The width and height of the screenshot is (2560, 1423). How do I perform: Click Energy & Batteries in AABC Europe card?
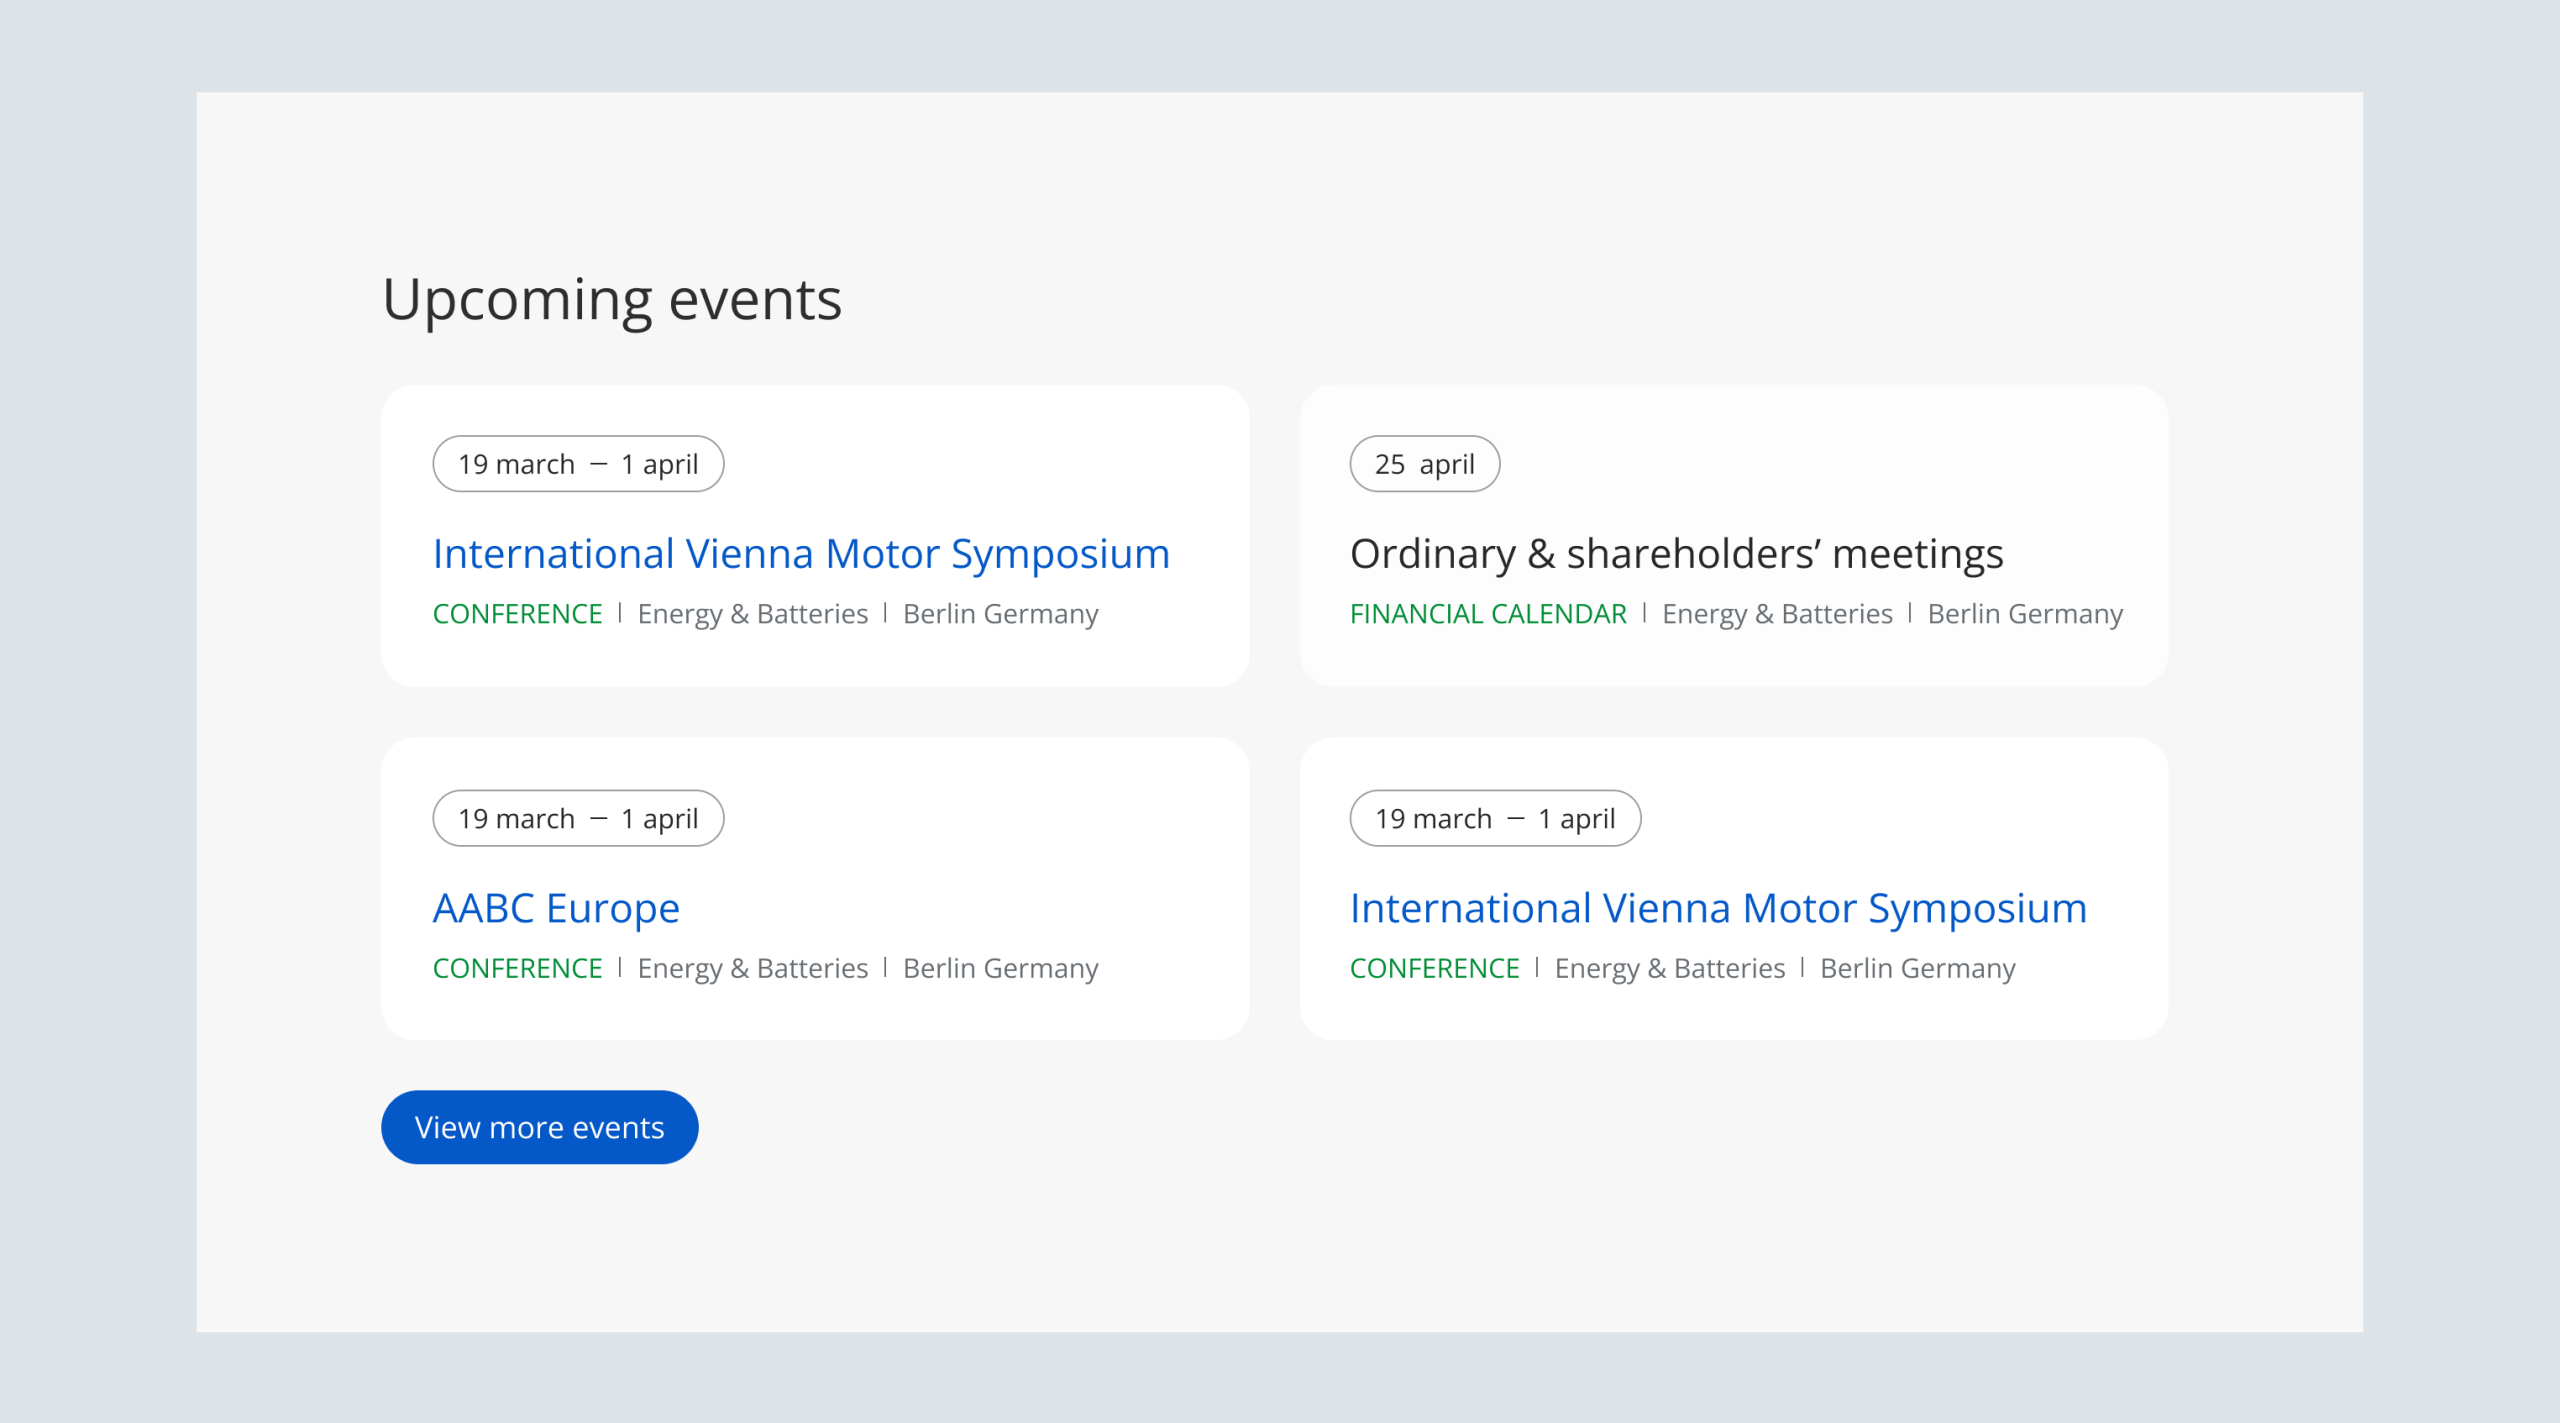tap(752, 968)
